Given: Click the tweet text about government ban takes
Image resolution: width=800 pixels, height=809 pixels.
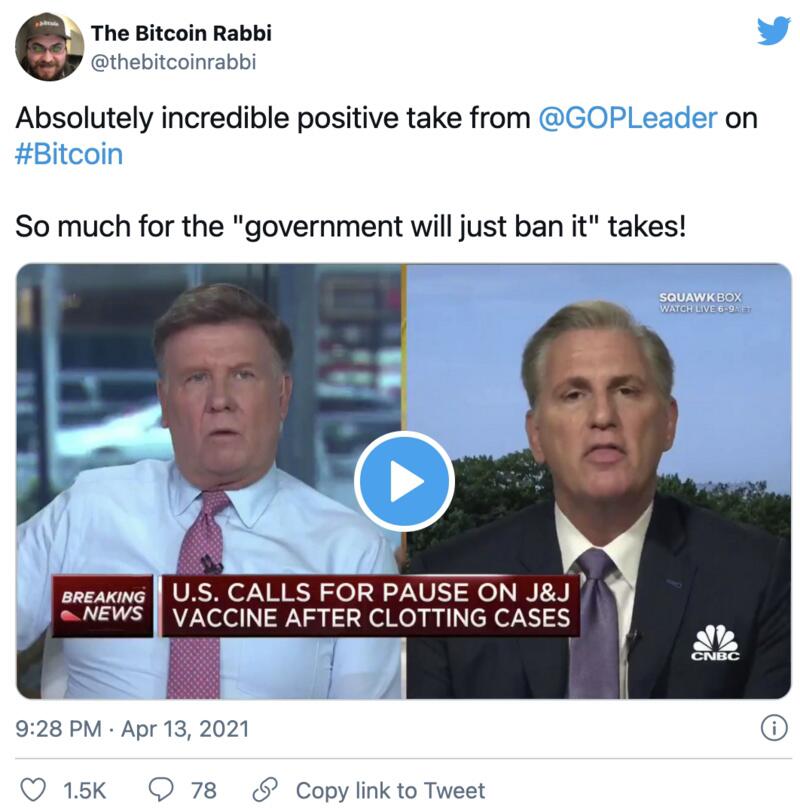Looking at the screenshot, I should click(351, 225).
